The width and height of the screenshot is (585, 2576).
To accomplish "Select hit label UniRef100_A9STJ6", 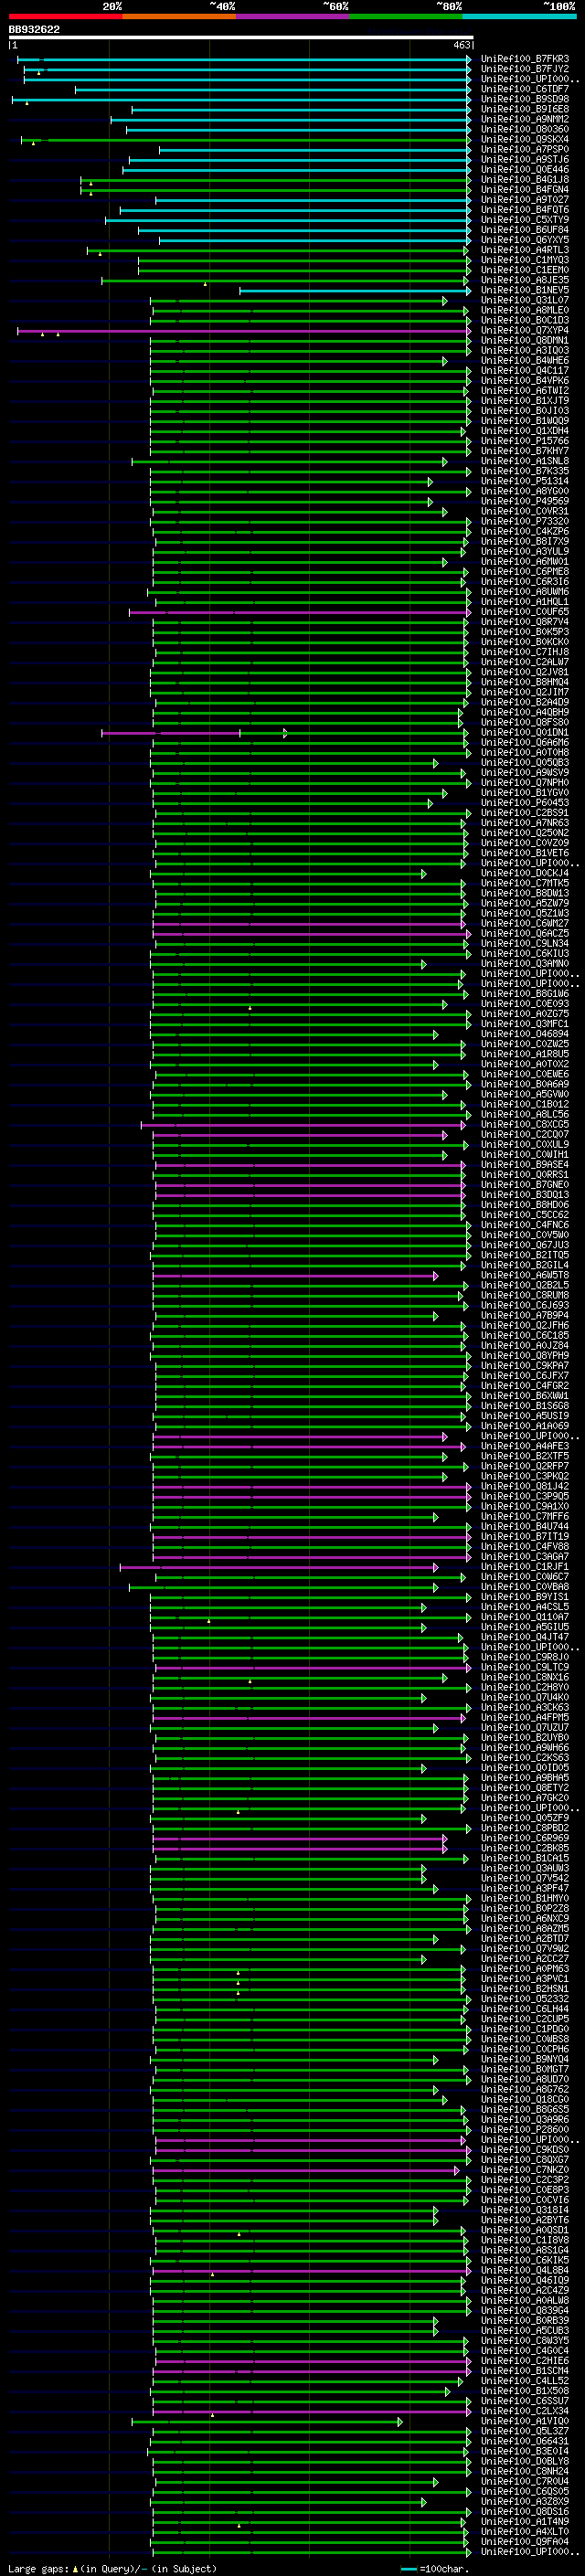I will 525,159.
